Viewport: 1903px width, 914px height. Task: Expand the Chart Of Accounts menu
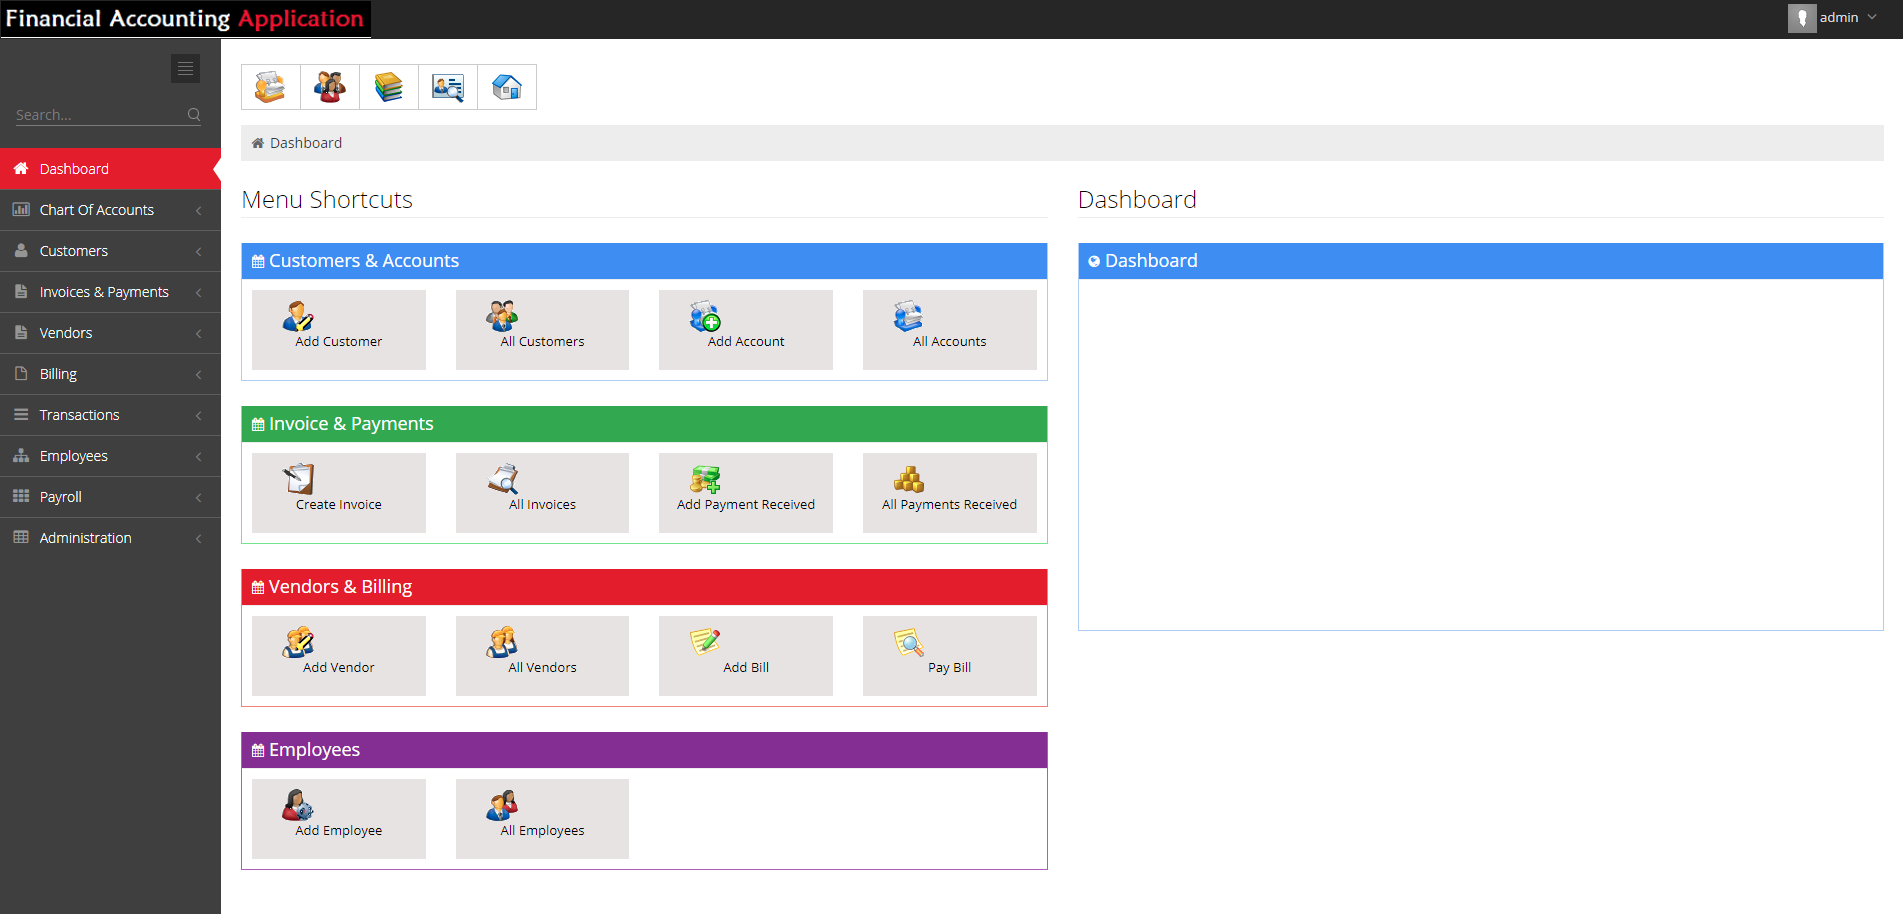[96, 210]
